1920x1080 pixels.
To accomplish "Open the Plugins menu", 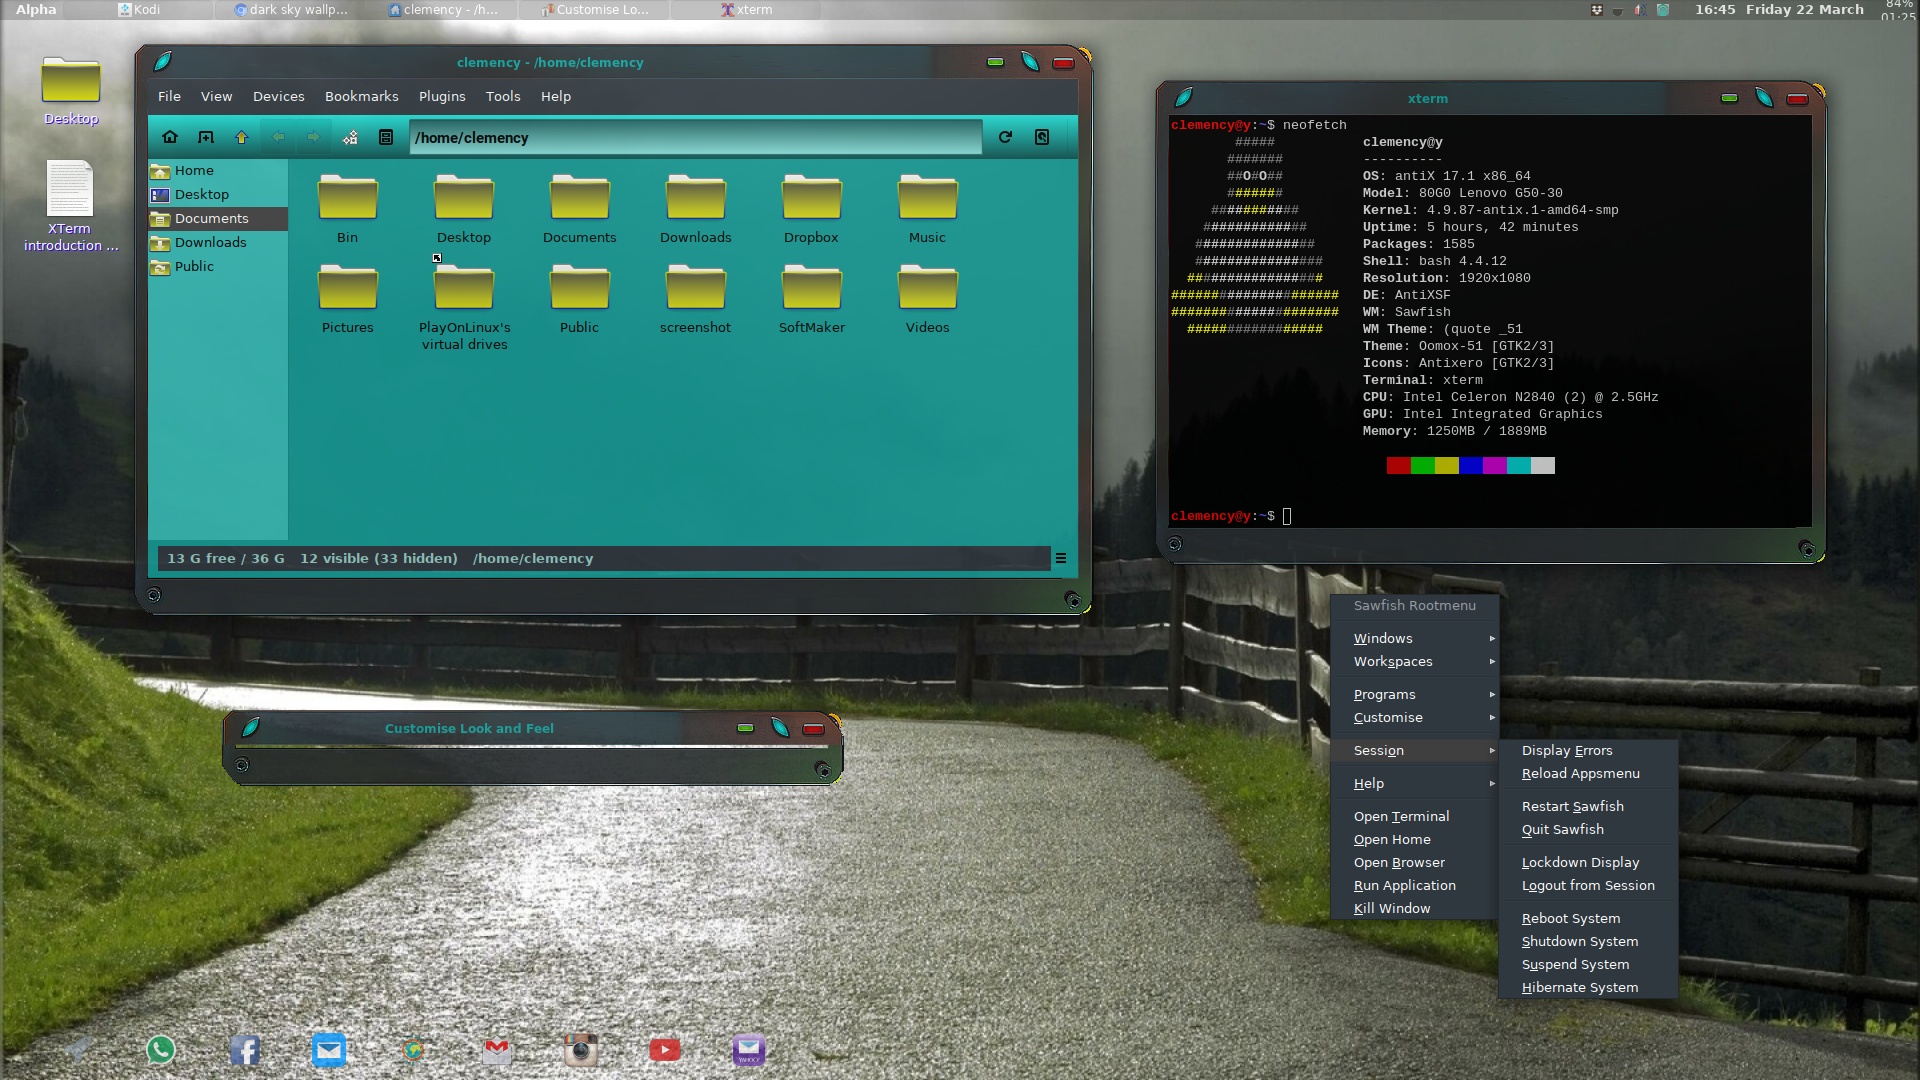I will pos(442,96).
